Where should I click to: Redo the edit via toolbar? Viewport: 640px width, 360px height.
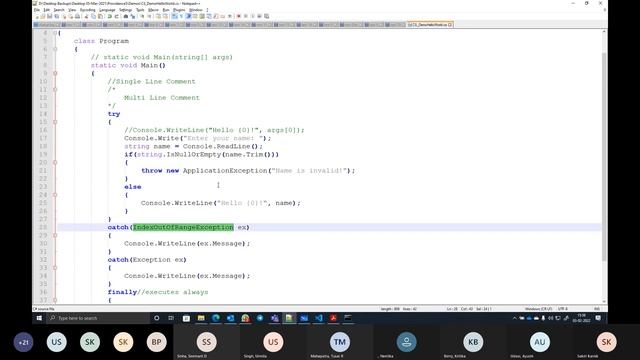pyautogui.click(x=117, y=16)
